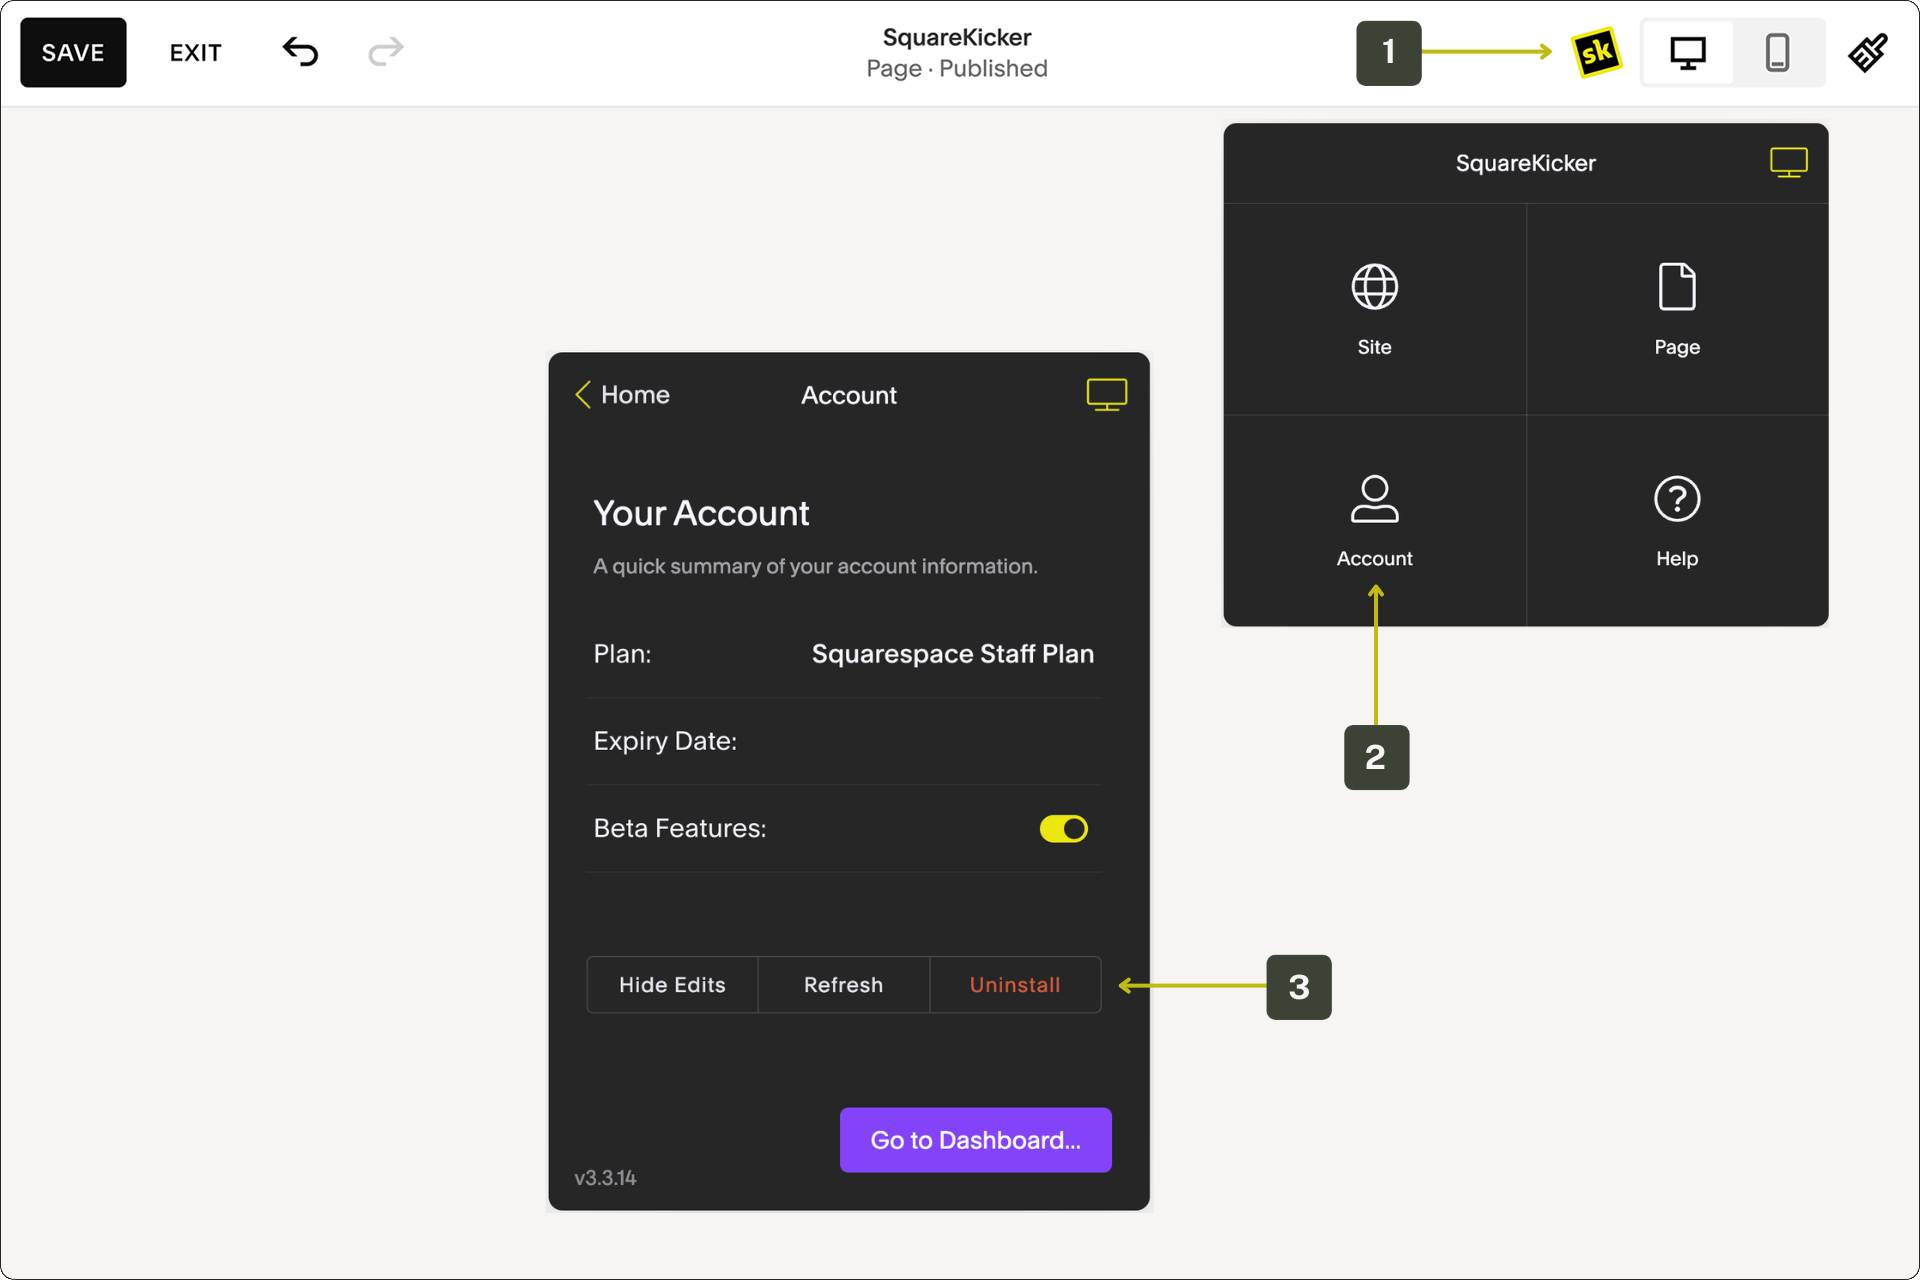This screenshot has width=1920, height=1280.
Task: Go back to Home from Account panel
Action: (x=622, y=395)
